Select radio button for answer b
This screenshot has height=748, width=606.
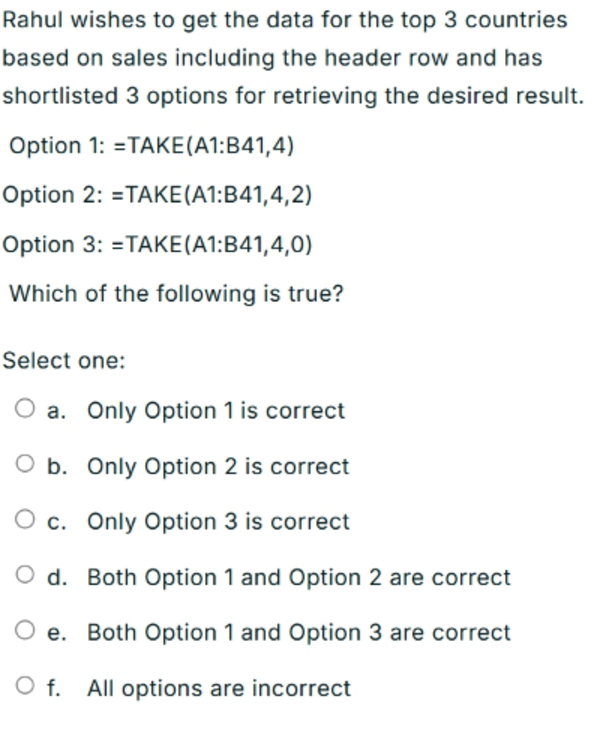25,464
